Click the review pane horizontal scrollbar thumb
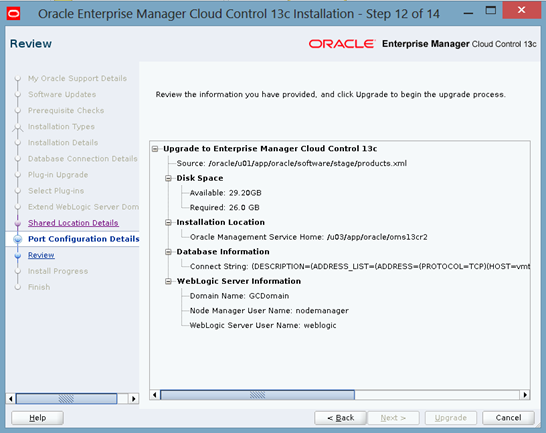Viewport: 546px width, 433px height. pos(257,395)
